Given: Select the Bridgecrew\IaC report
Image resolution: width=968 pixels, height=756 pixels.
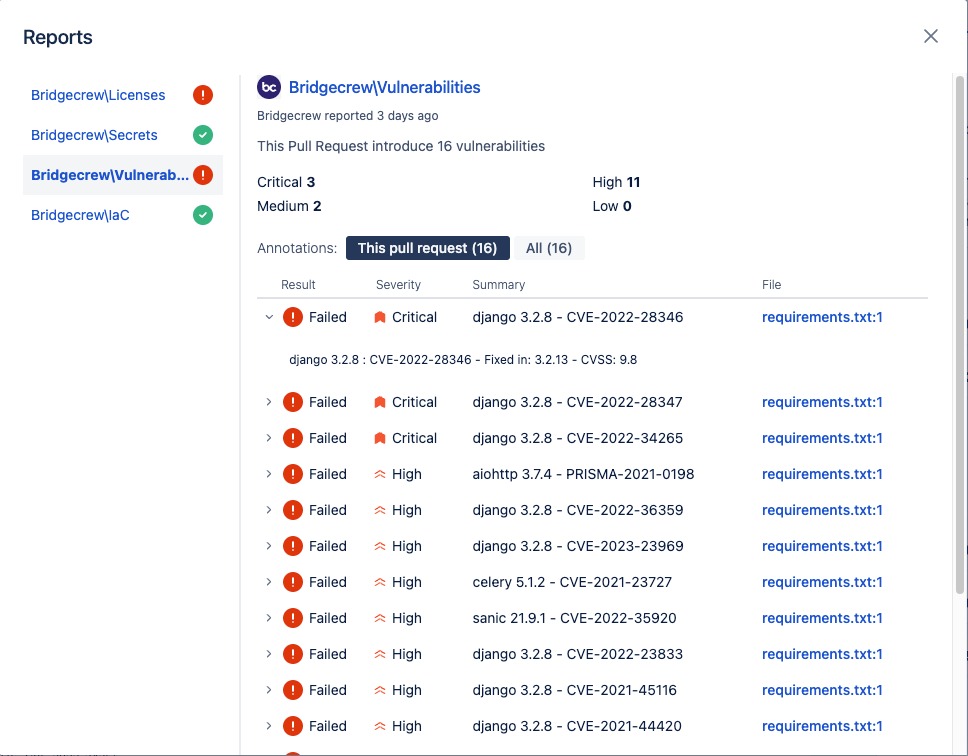Looking at the screenshot, I should 80,215.
